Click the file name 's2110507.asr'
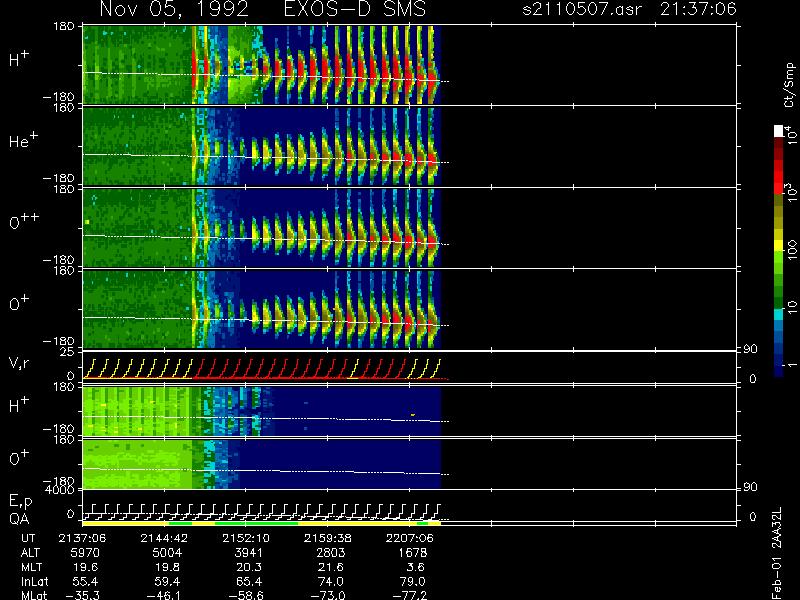This screenshot has height=600, width=800. point(582,9)
